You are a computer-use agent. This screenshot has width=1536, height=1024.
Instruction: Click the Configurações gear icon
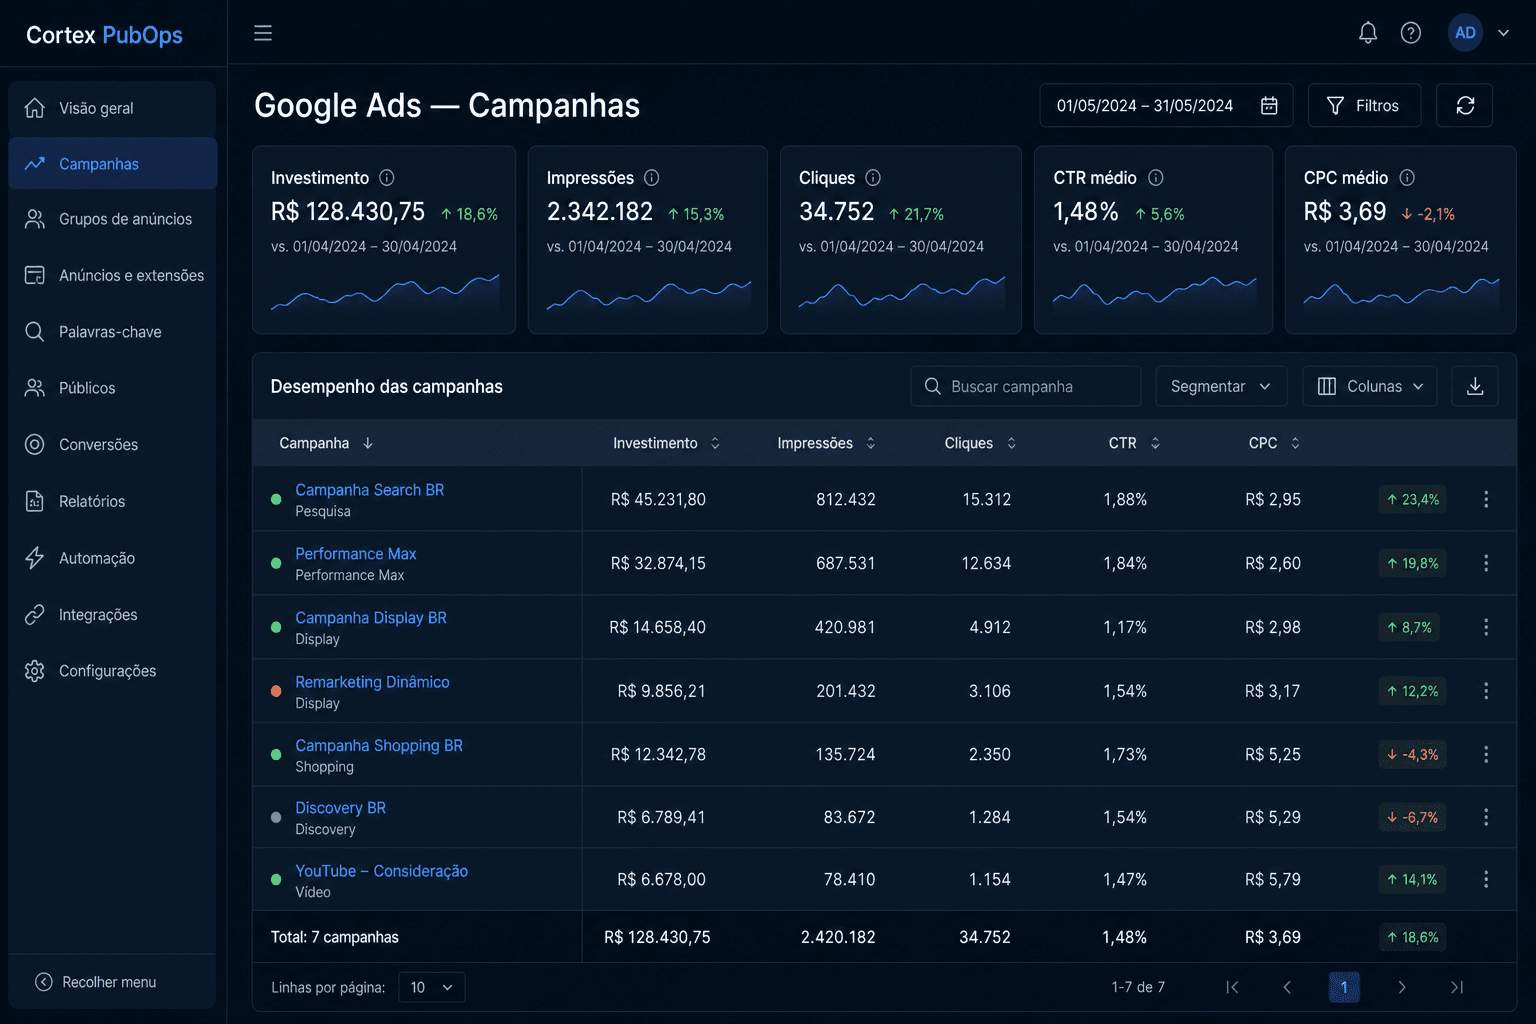(x=35, y=671)
